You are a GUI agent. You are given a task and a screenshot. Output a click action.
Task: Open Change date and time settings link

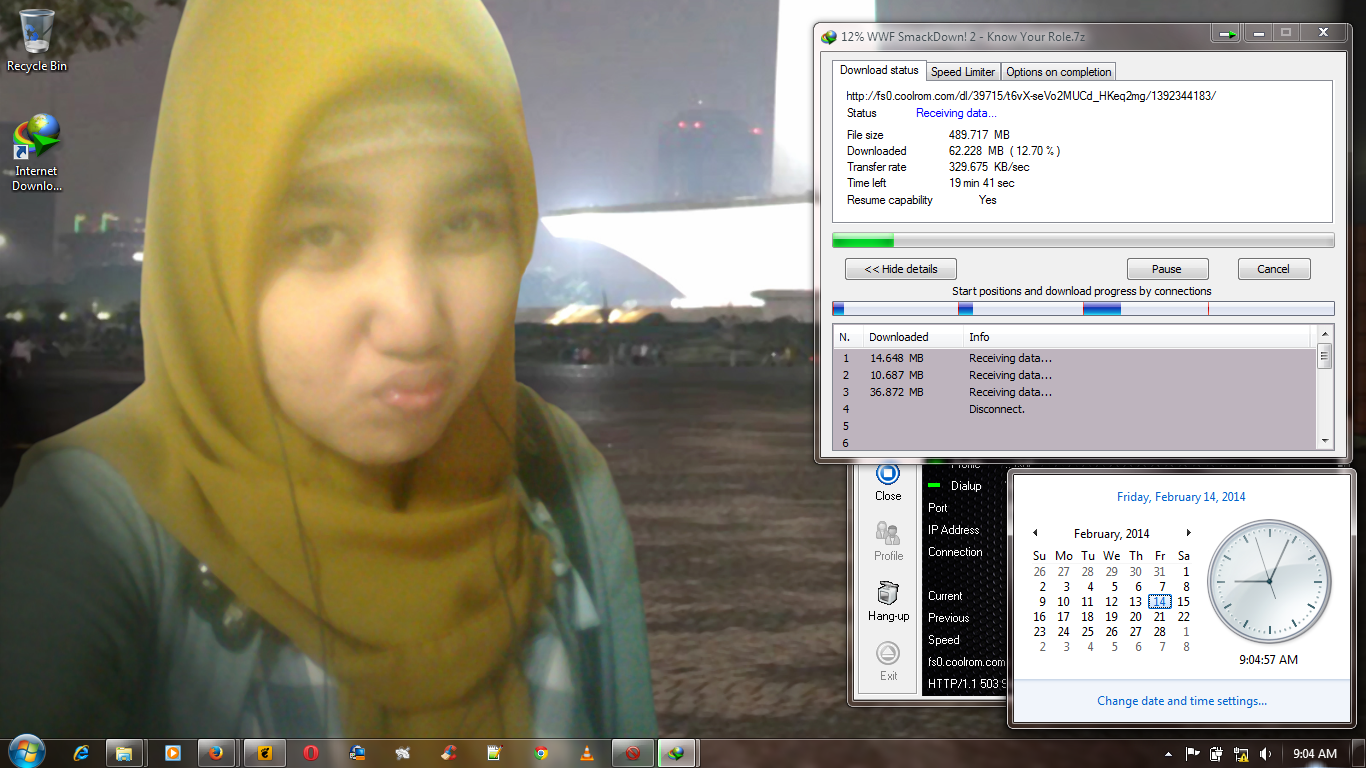(1182, 701)
